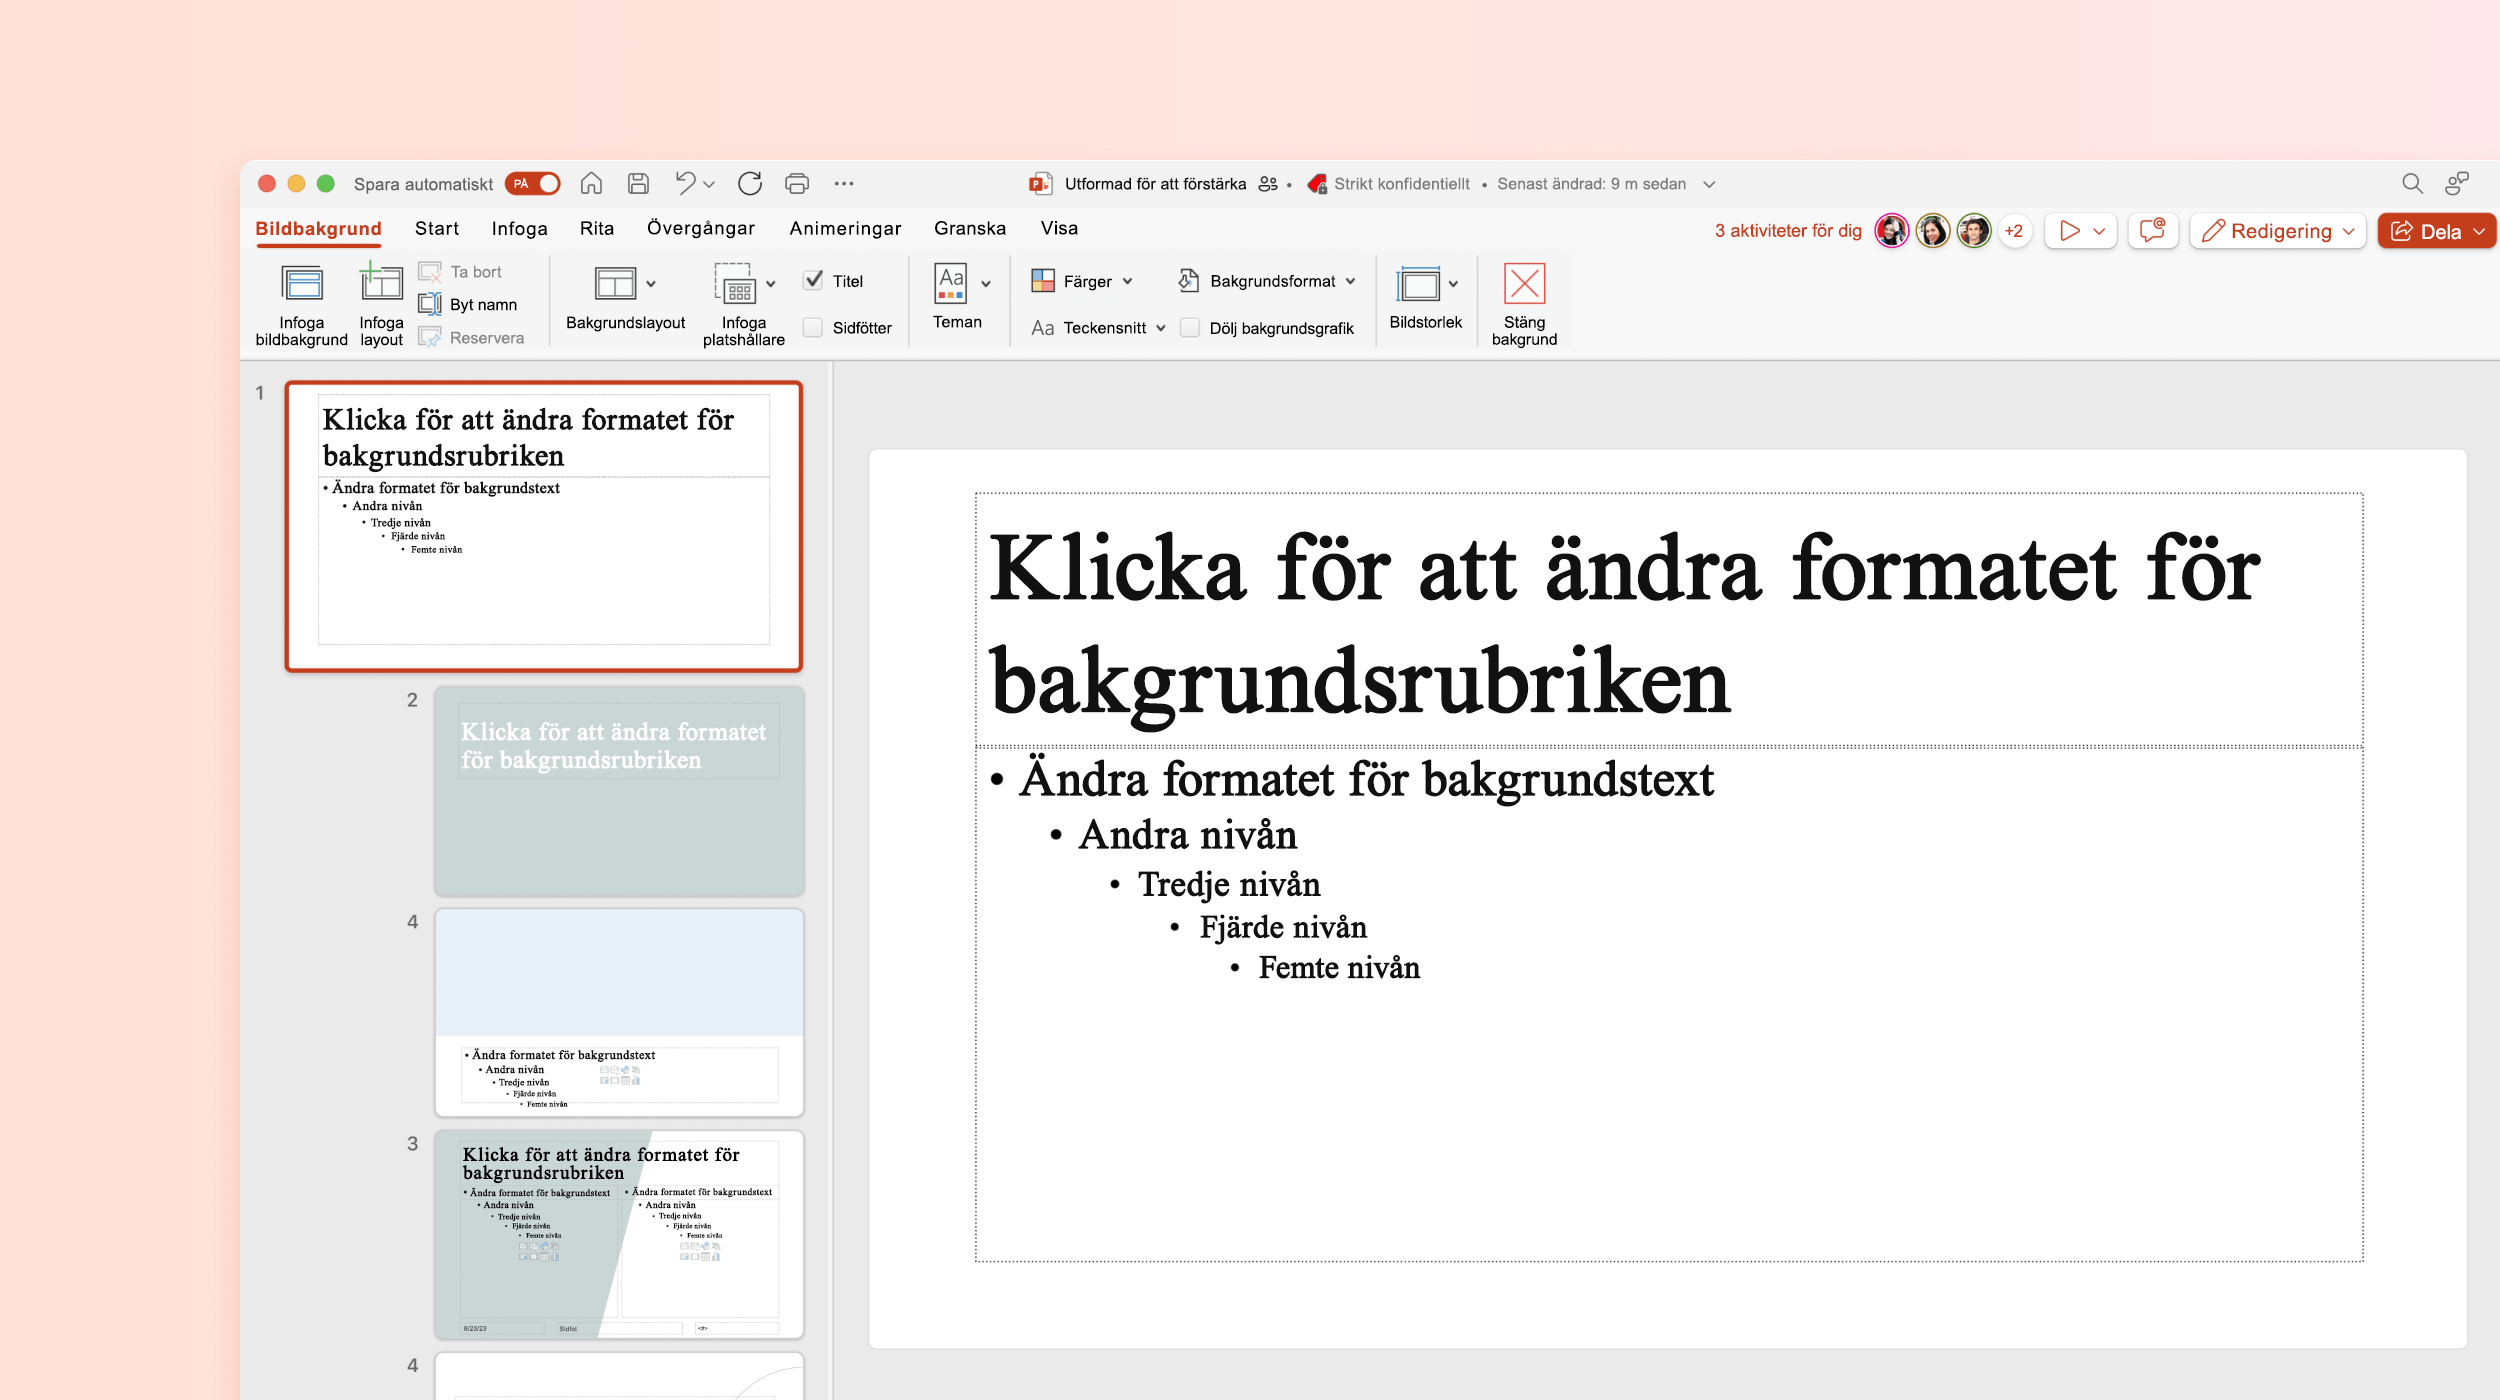Click Ta bort icon
This screenshot has height=1400, width=2500.
coord(430,271)
